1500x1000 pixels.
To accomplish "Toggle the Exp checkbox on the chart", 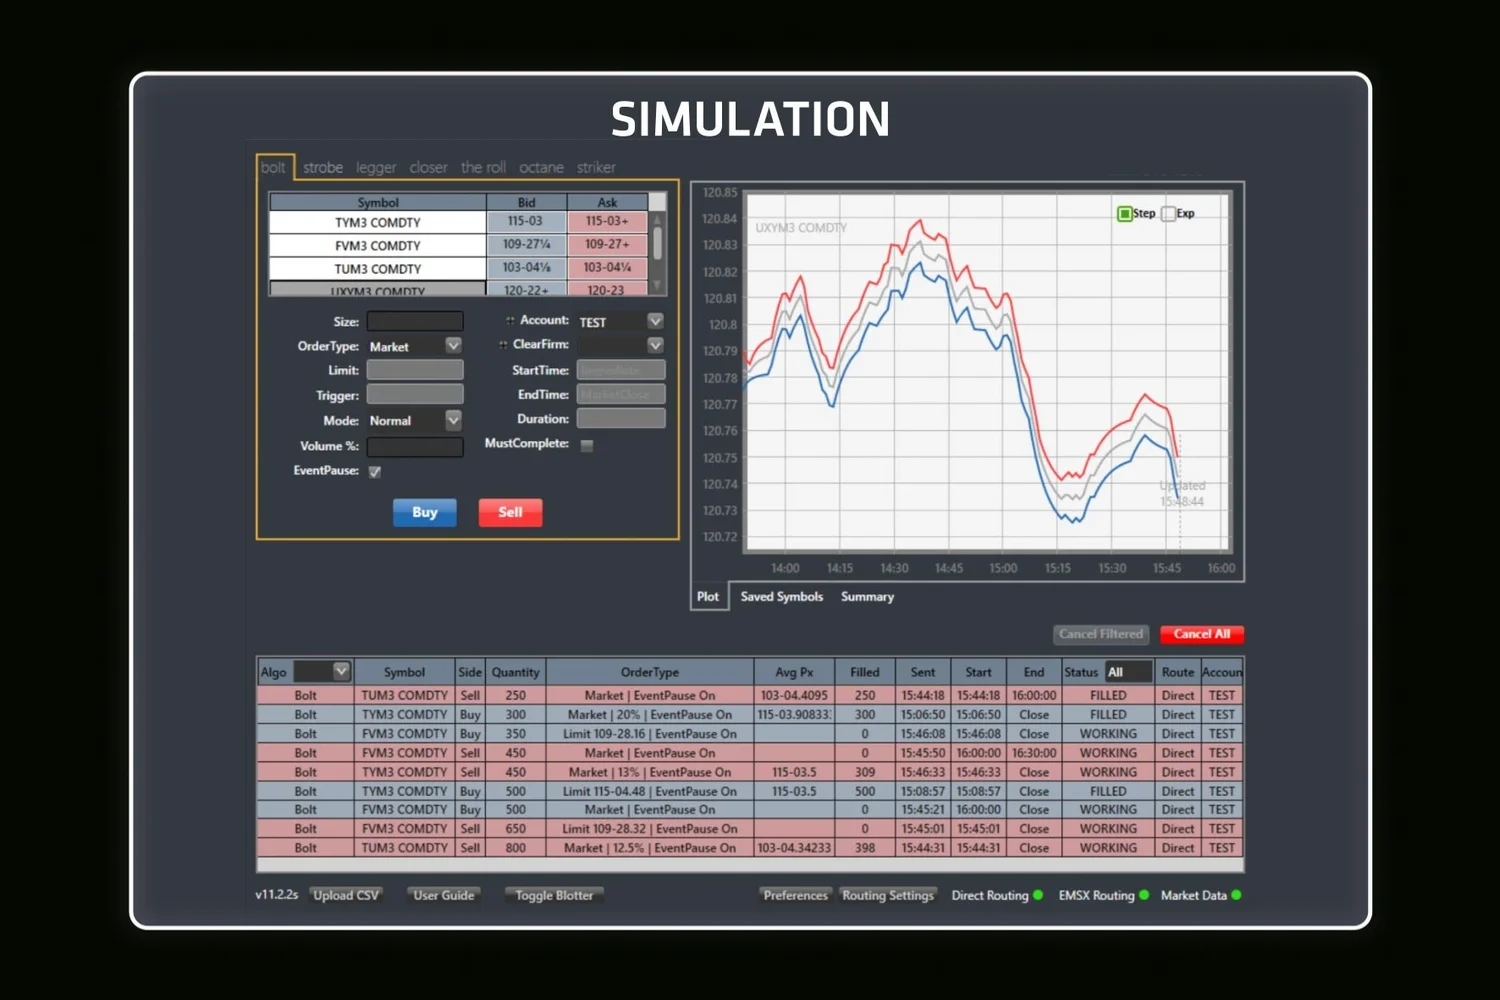I will [x=1168, y=213].
